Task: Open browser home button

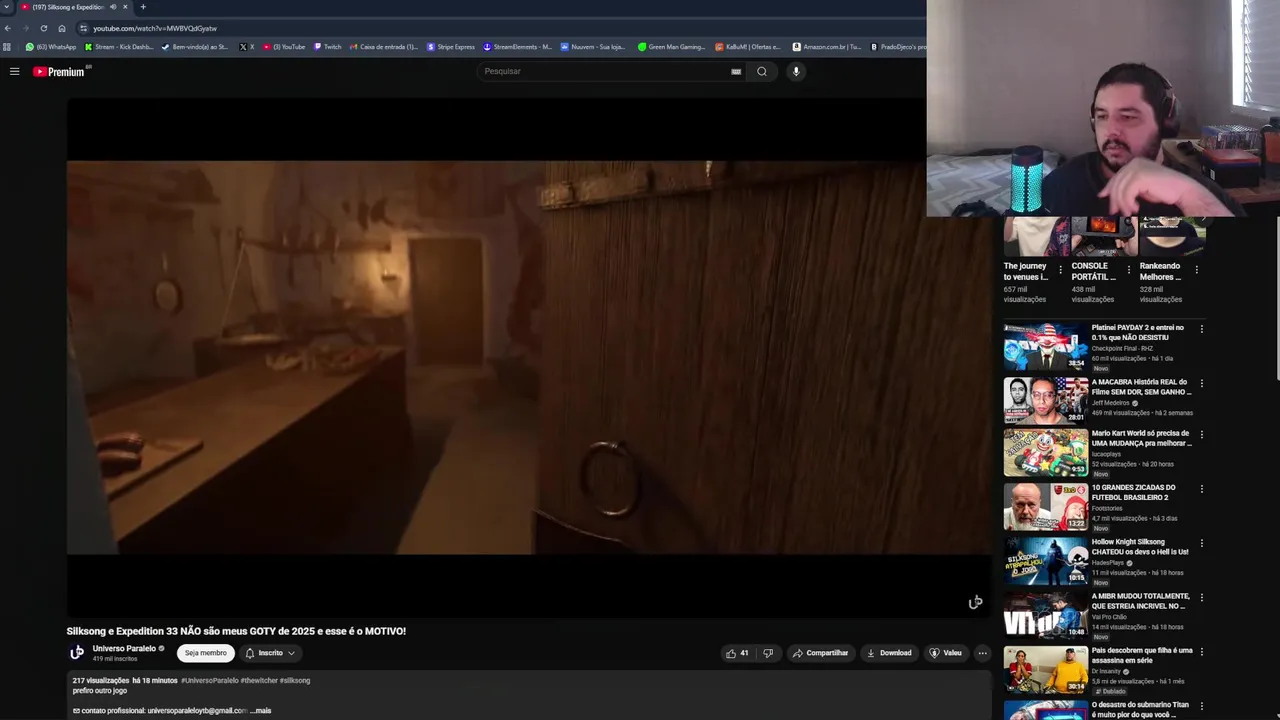Action: (x=62, y=28)
